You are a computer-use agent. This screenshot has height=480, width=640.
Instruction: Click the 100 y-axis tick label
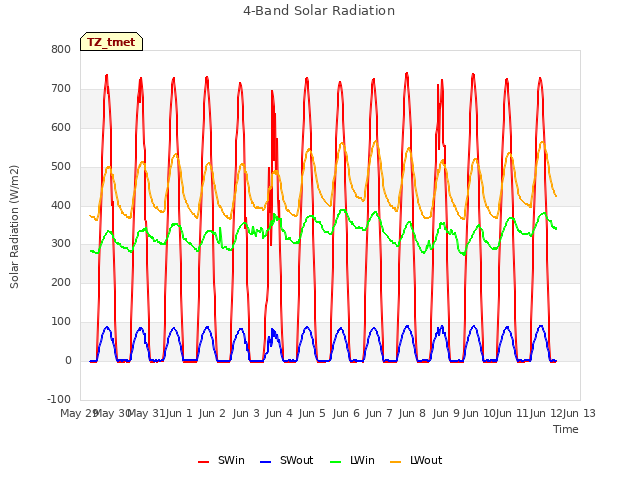61,322
